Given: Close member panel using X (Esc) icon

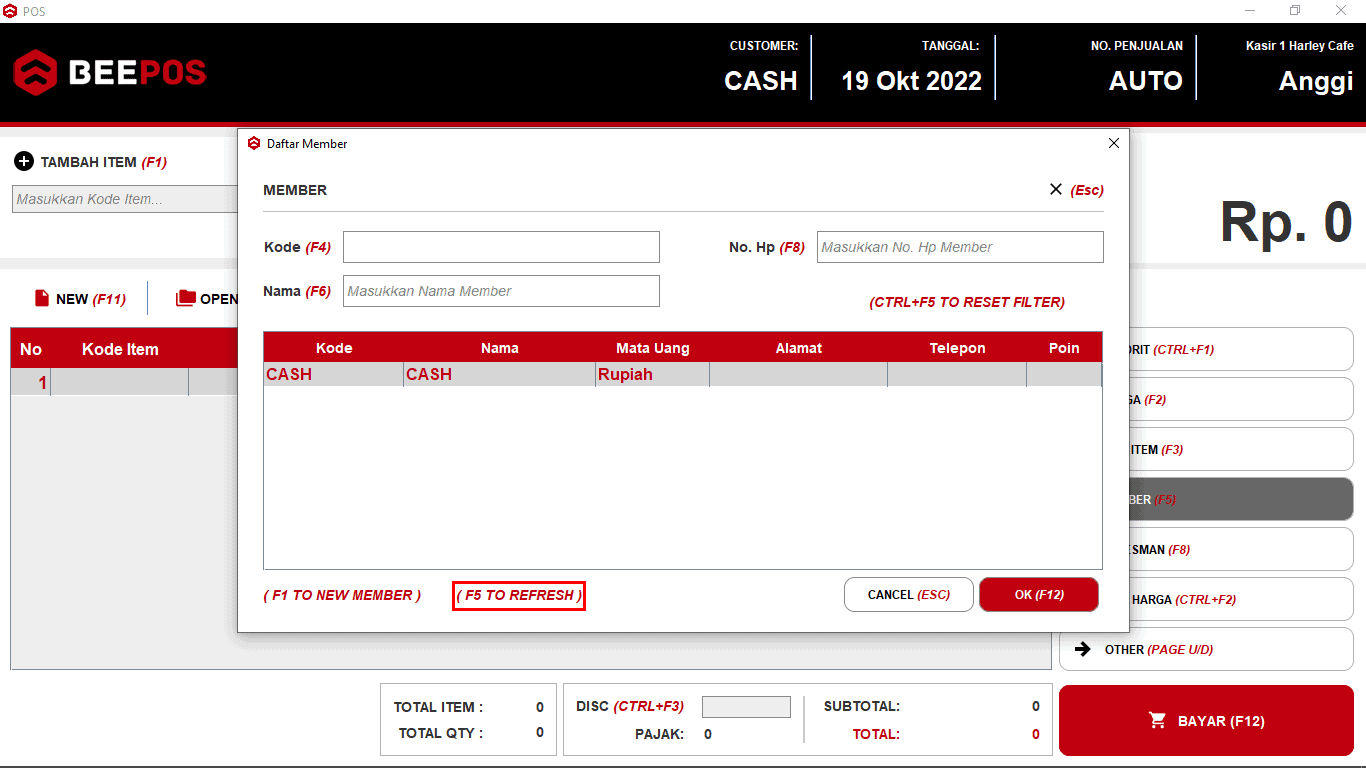Looking at the screenshot, I should pyautogui.click(x=1056, y=189).
